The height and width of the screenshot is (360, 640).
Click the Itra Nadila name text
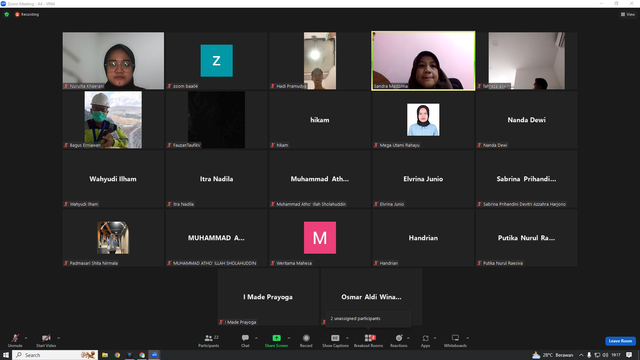coord(216,179)
